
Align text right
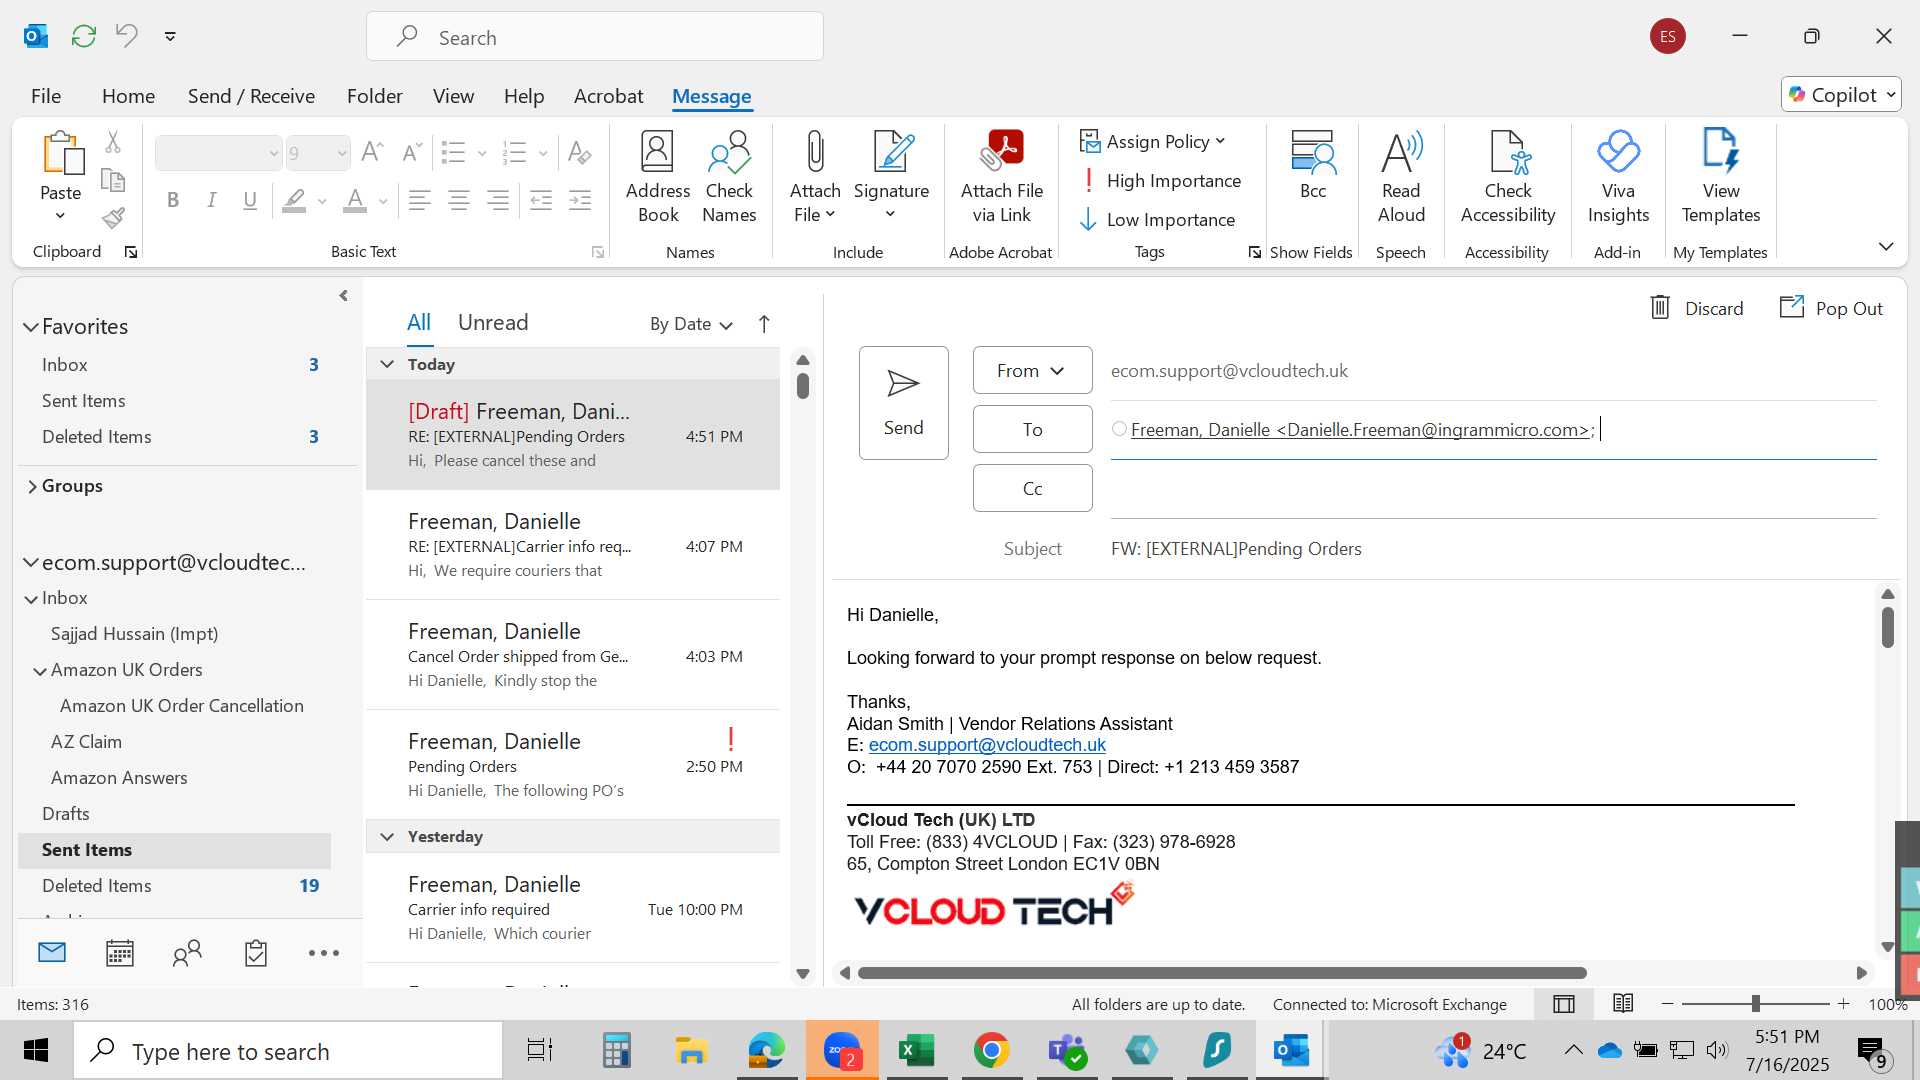pos(498,201)
